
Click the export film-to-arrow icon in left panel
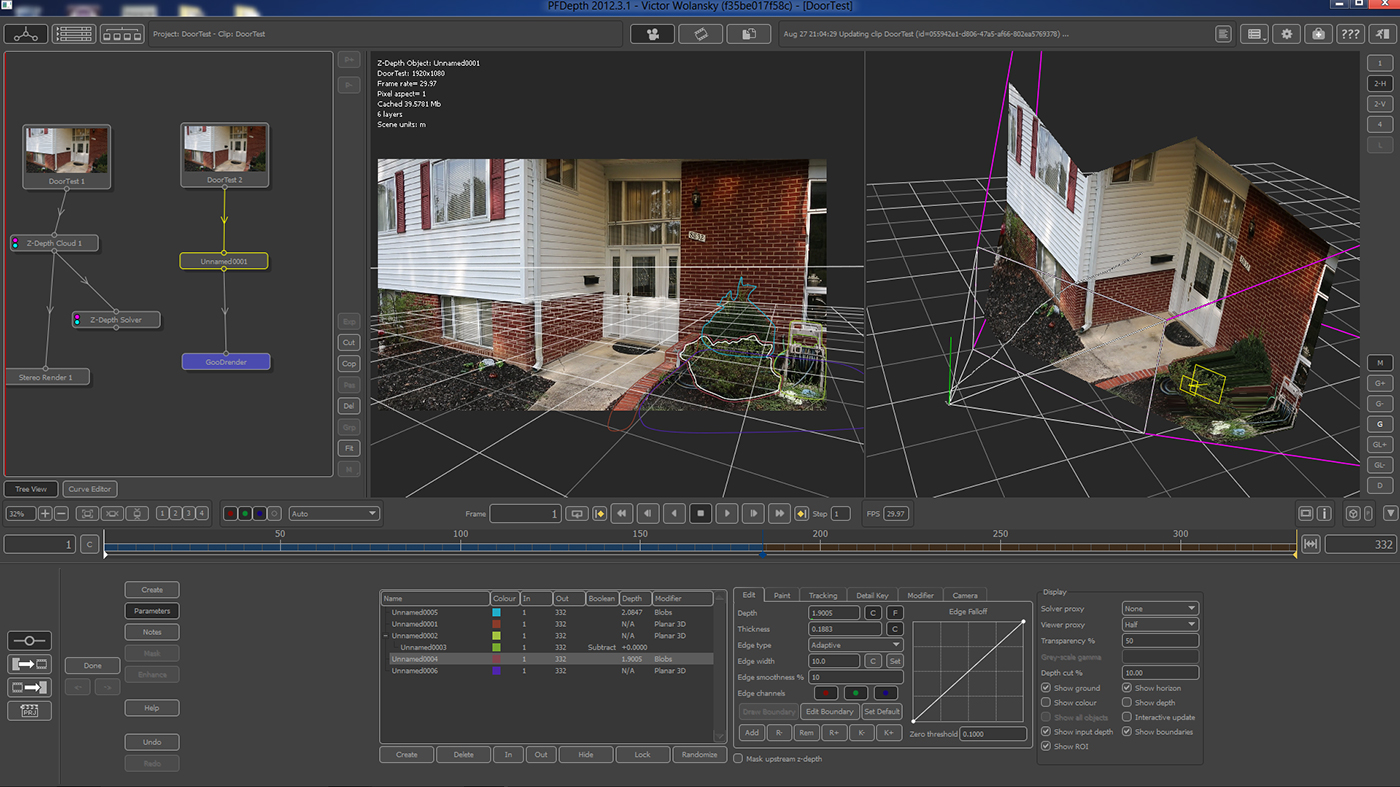pyautogui.click(x=29, y=687)
